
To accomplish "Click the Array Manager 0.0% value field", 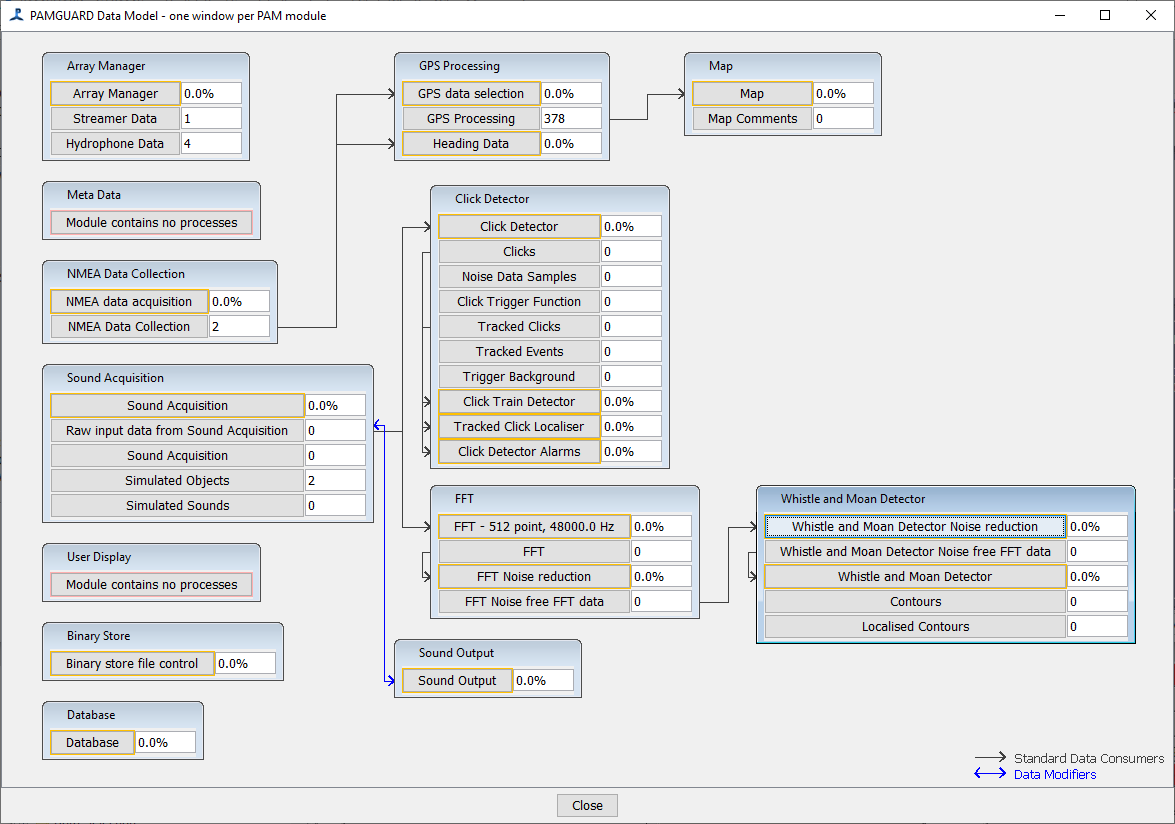I will click(x=211, y=94).
